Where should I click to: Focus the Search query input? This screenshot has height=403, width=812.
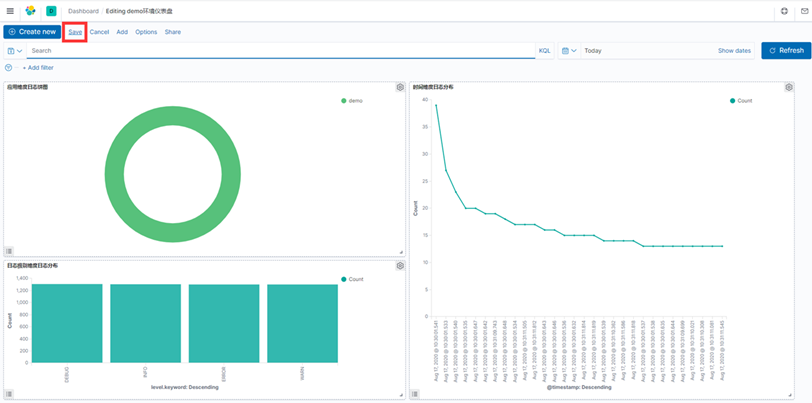point(281,51)
